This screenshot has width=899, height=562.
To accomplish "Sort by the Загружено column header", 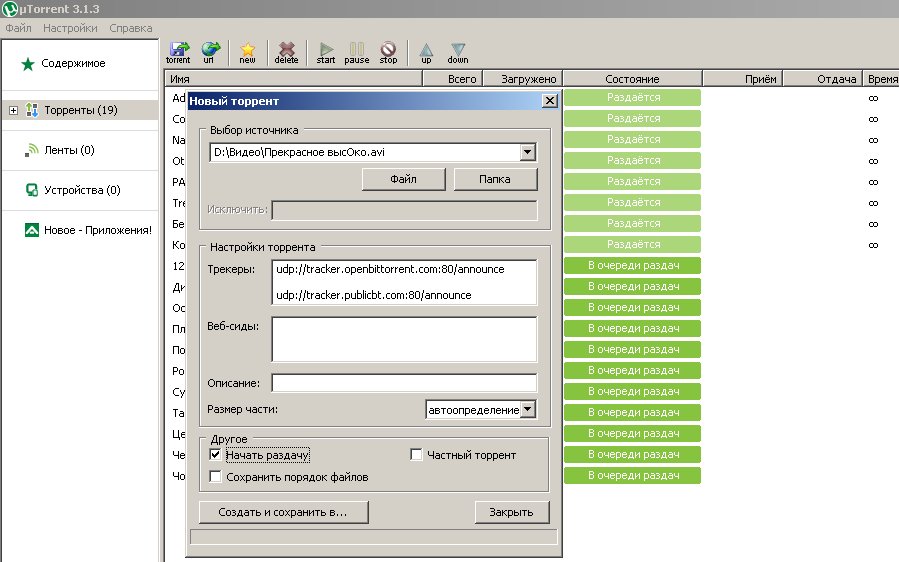I will tap(523, 79).
